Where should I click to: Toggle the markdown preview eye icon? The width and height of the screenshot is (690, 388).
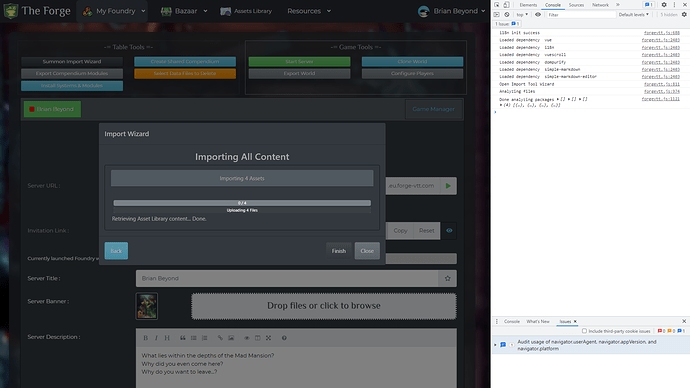(x=246, y=338)
